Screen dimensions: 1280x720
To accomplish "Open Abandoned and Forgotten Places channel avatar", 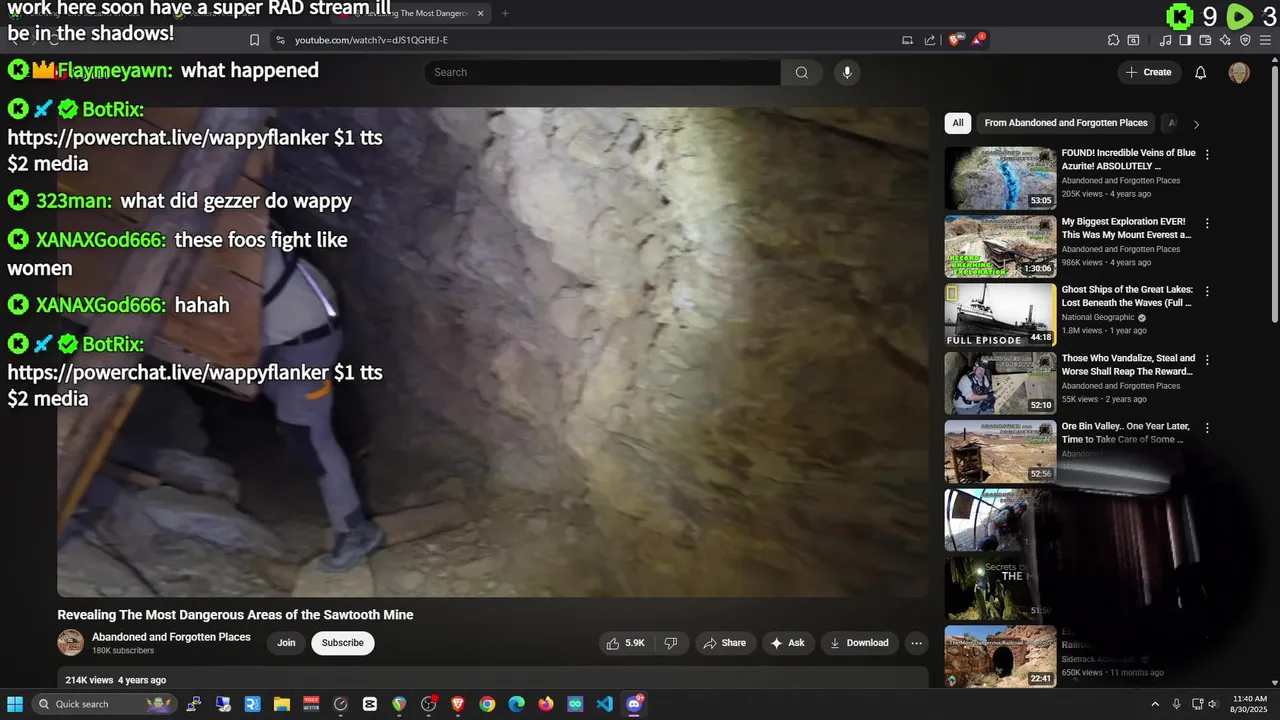I will click(70, 643).
